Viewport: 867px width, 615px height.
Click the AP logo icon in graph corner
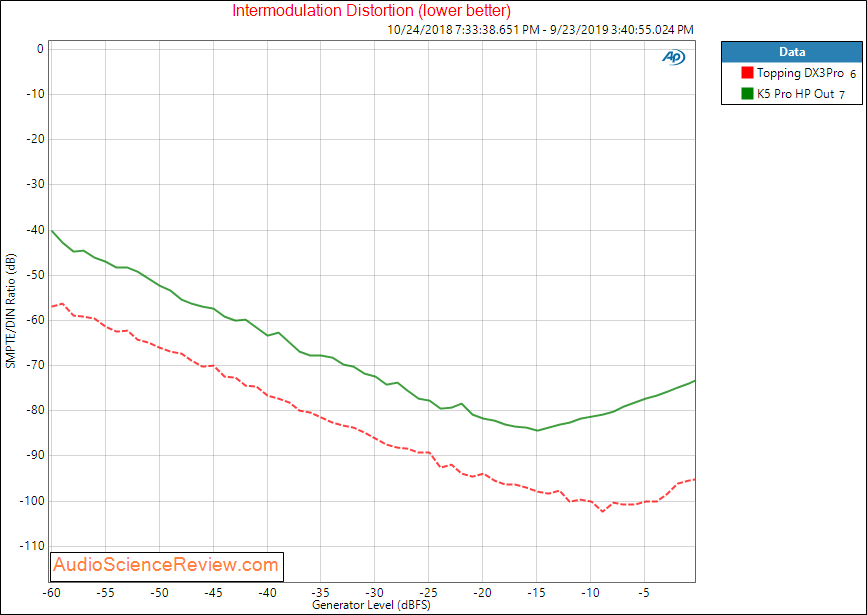point(673,57)
